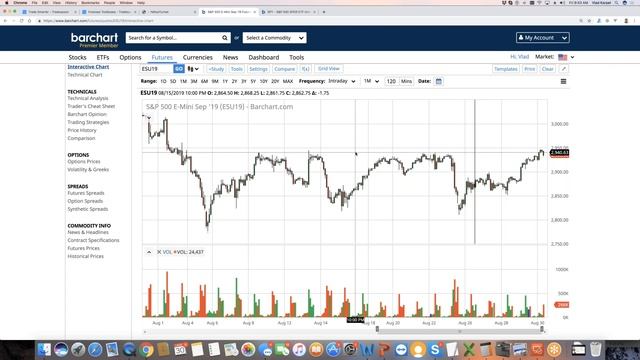Click the ESU19 symbol input field
The height and width of the screenshot is (360, 640).
(x=156, y=69)
